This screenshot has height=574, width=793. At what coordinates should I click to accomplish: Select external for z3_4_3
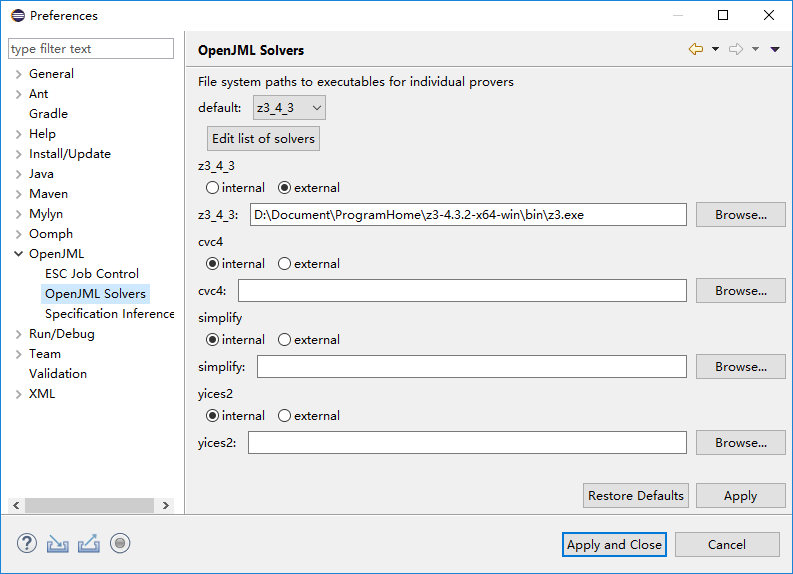click(x=284, y=188)
